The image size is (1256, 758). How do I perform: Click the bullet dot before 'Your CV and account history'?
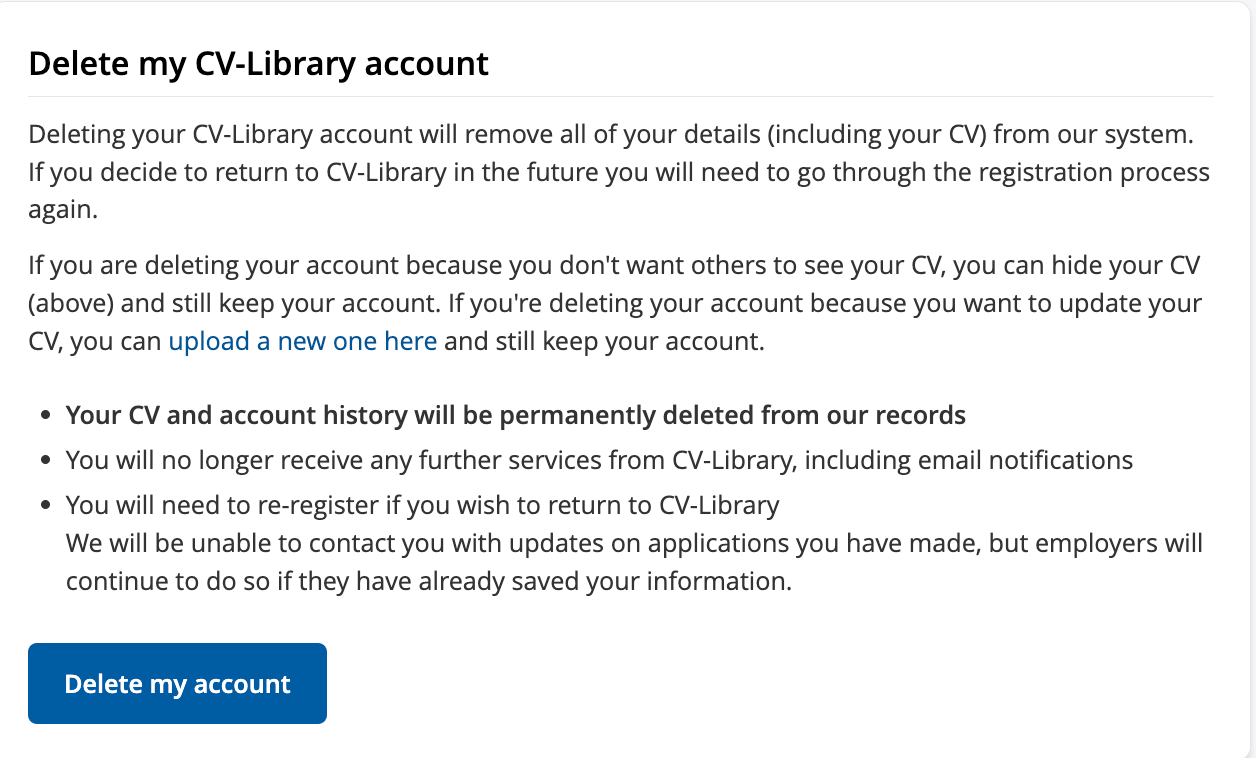pos(45,416)
